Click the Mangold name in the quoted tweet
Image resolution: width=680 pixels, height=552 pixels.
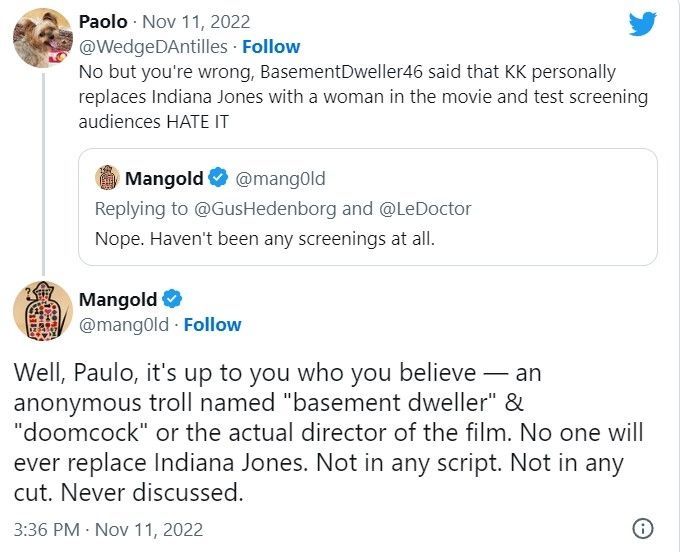point(164,179)
